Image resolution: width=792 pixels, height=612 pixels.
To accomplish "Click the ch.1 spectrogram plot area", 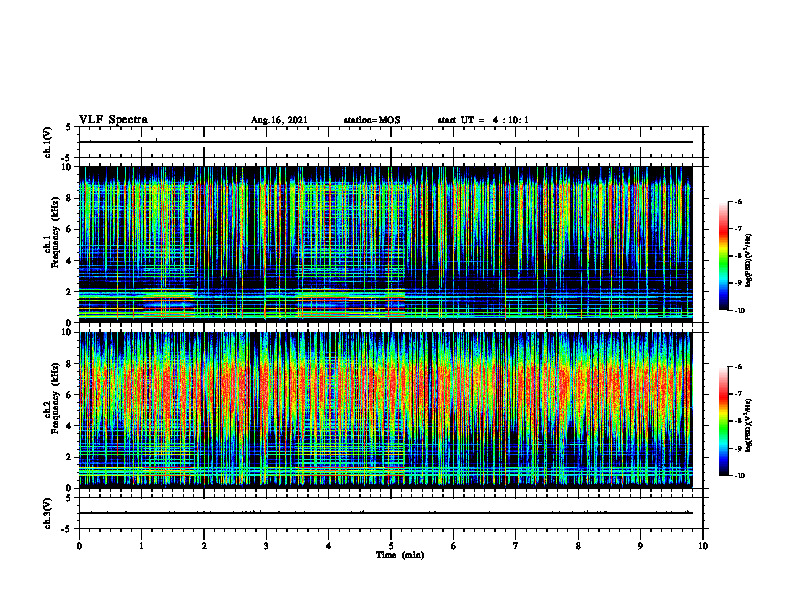I will [386, 244].
